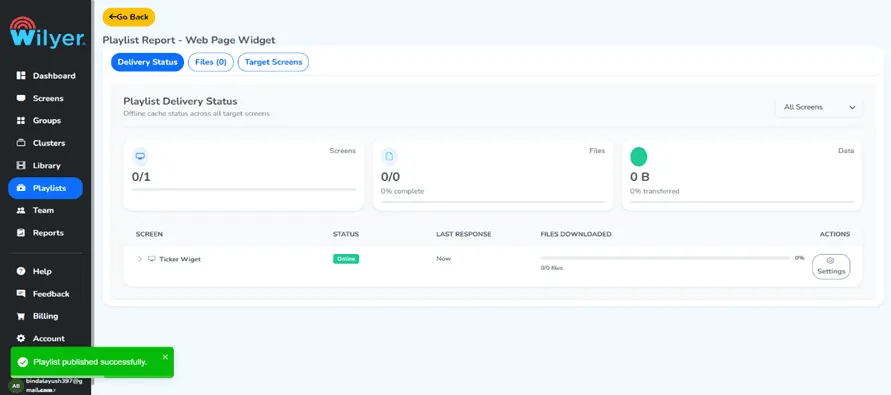
Task: Expand the Ticker Wiget row
Action: tap(140, 259)
